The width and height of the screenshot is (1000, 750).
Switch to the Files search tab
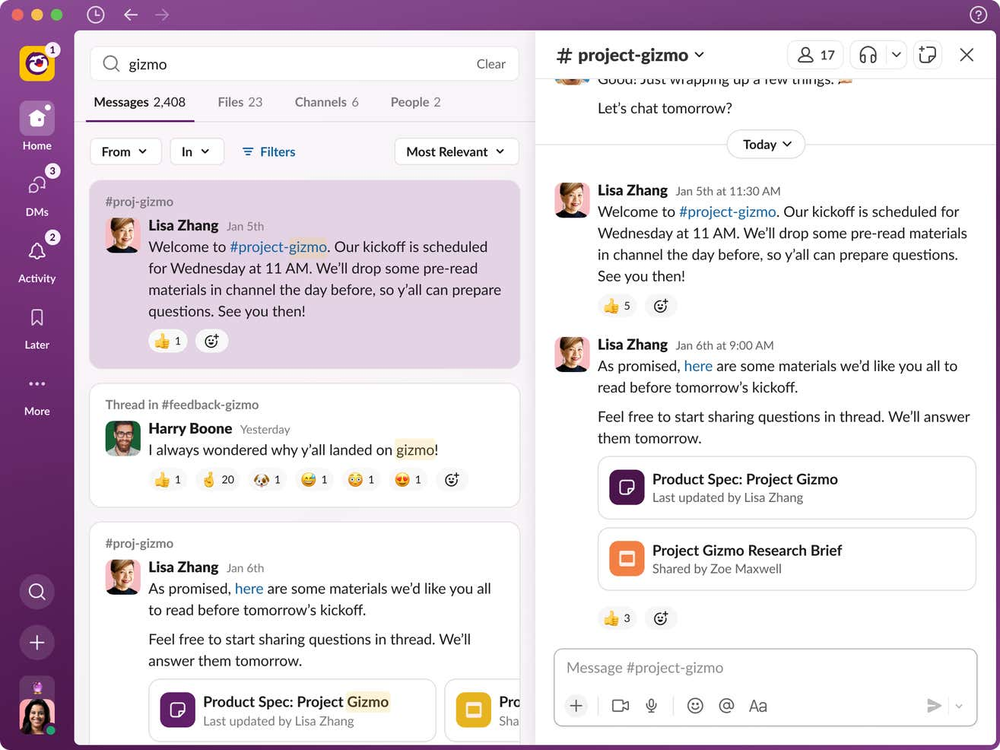coord(240,102)
